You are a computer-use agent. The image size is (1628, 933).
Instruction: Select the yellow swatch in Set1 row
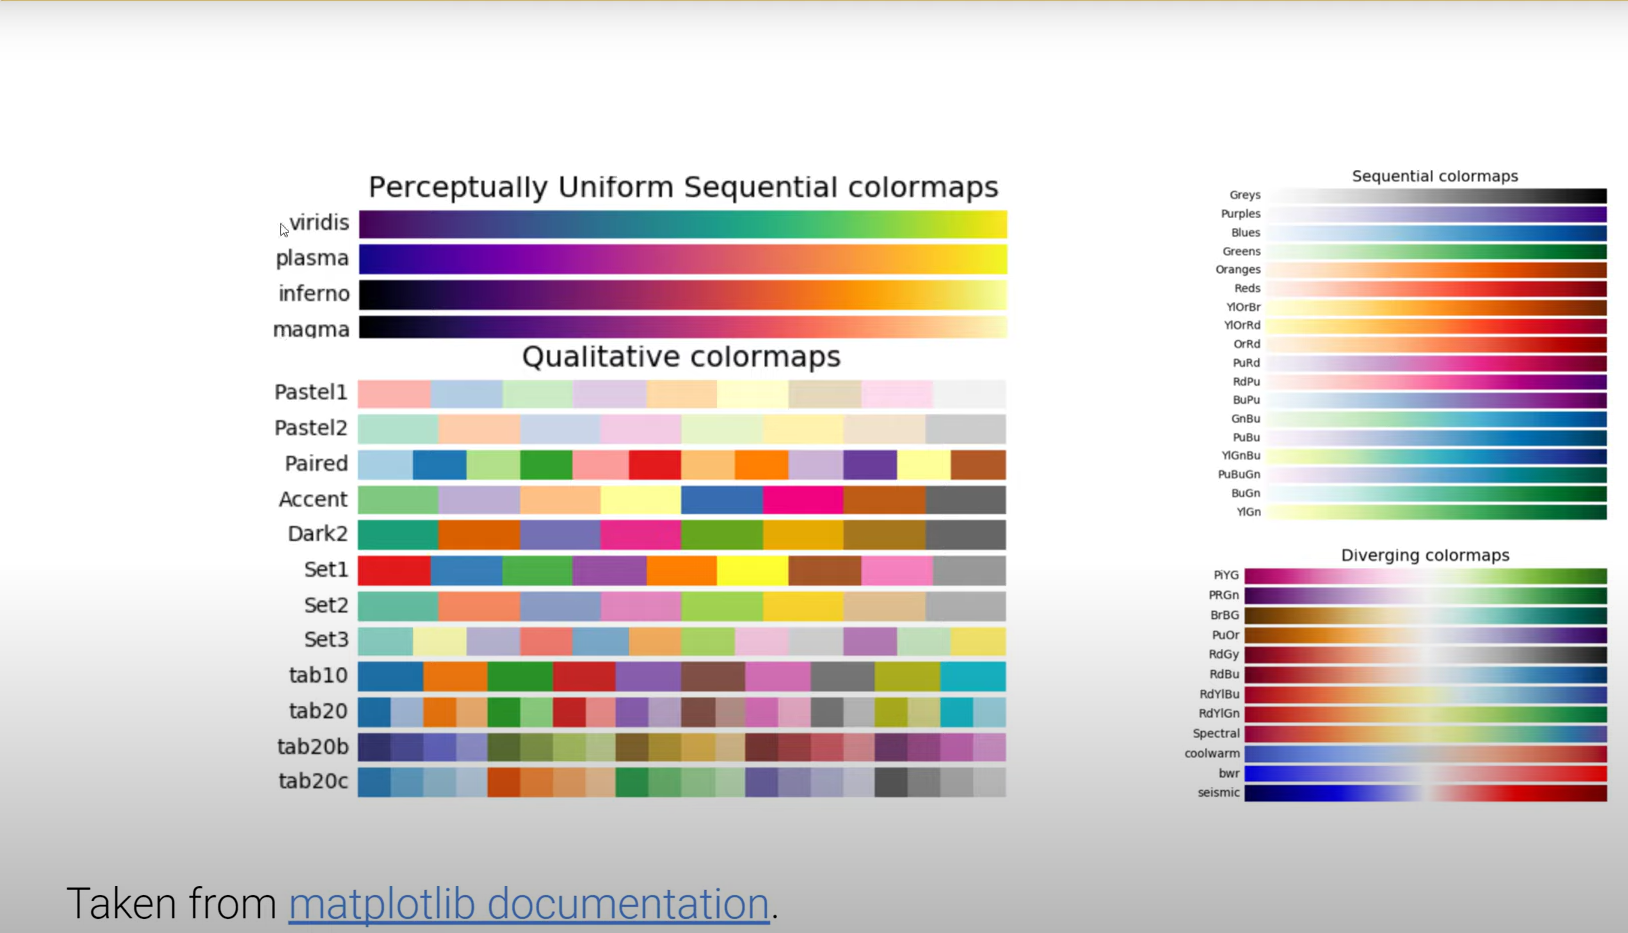[x=752, y=570]
